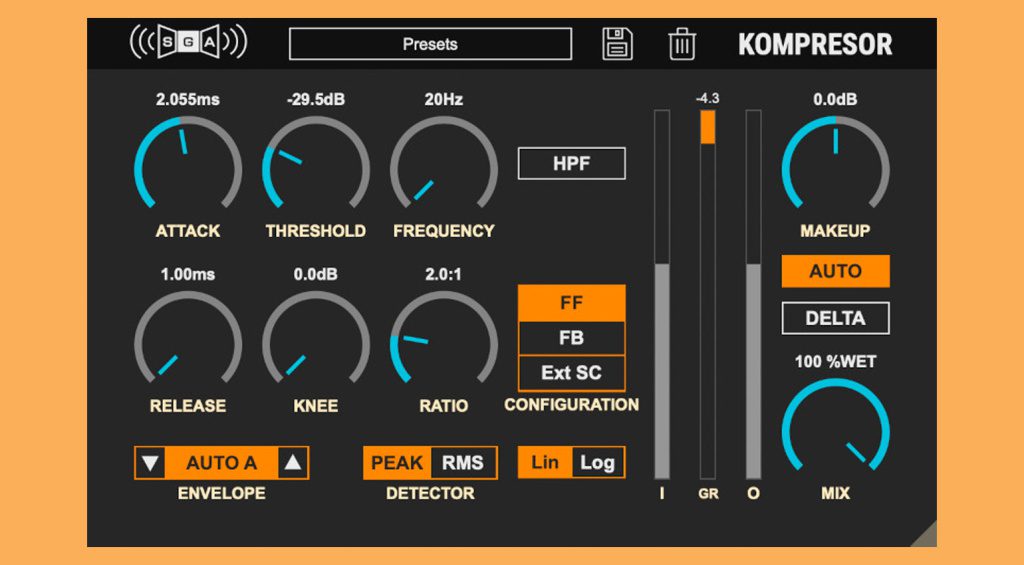Viewport: 1024px width, 565px height.
Task: Click the gain reduction GR meter
Action: pyautogui.click(x=708, y=295)
